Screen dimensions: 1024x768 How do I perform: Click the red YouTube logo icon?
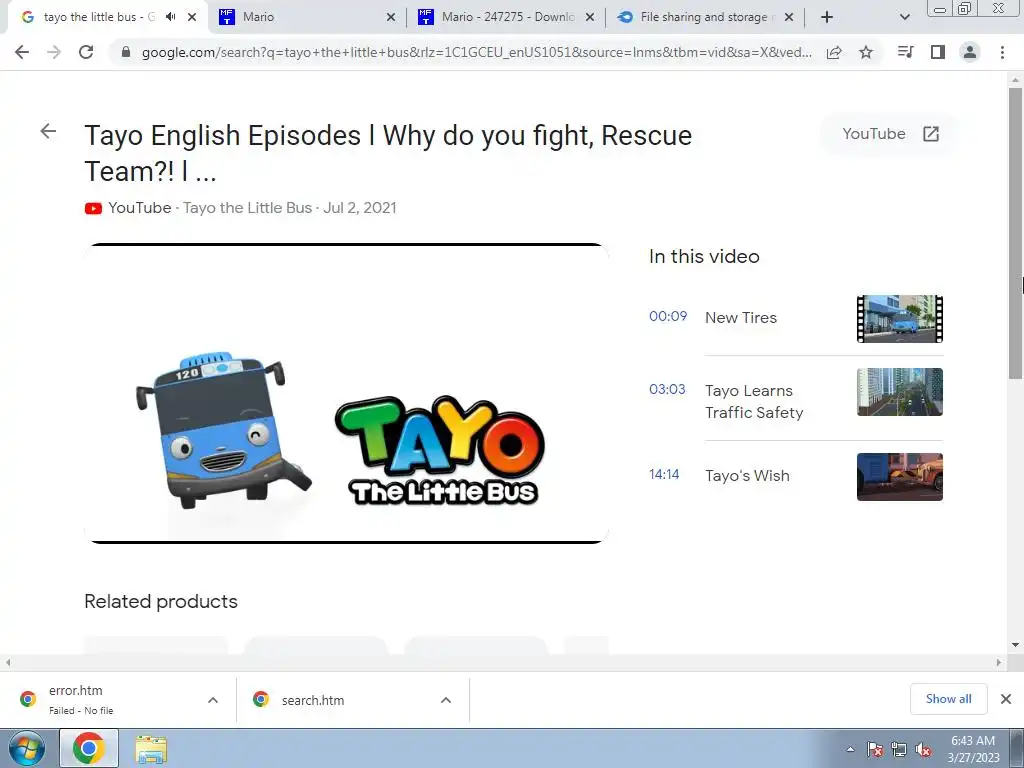pyautogui.click(x=93, y=208)
